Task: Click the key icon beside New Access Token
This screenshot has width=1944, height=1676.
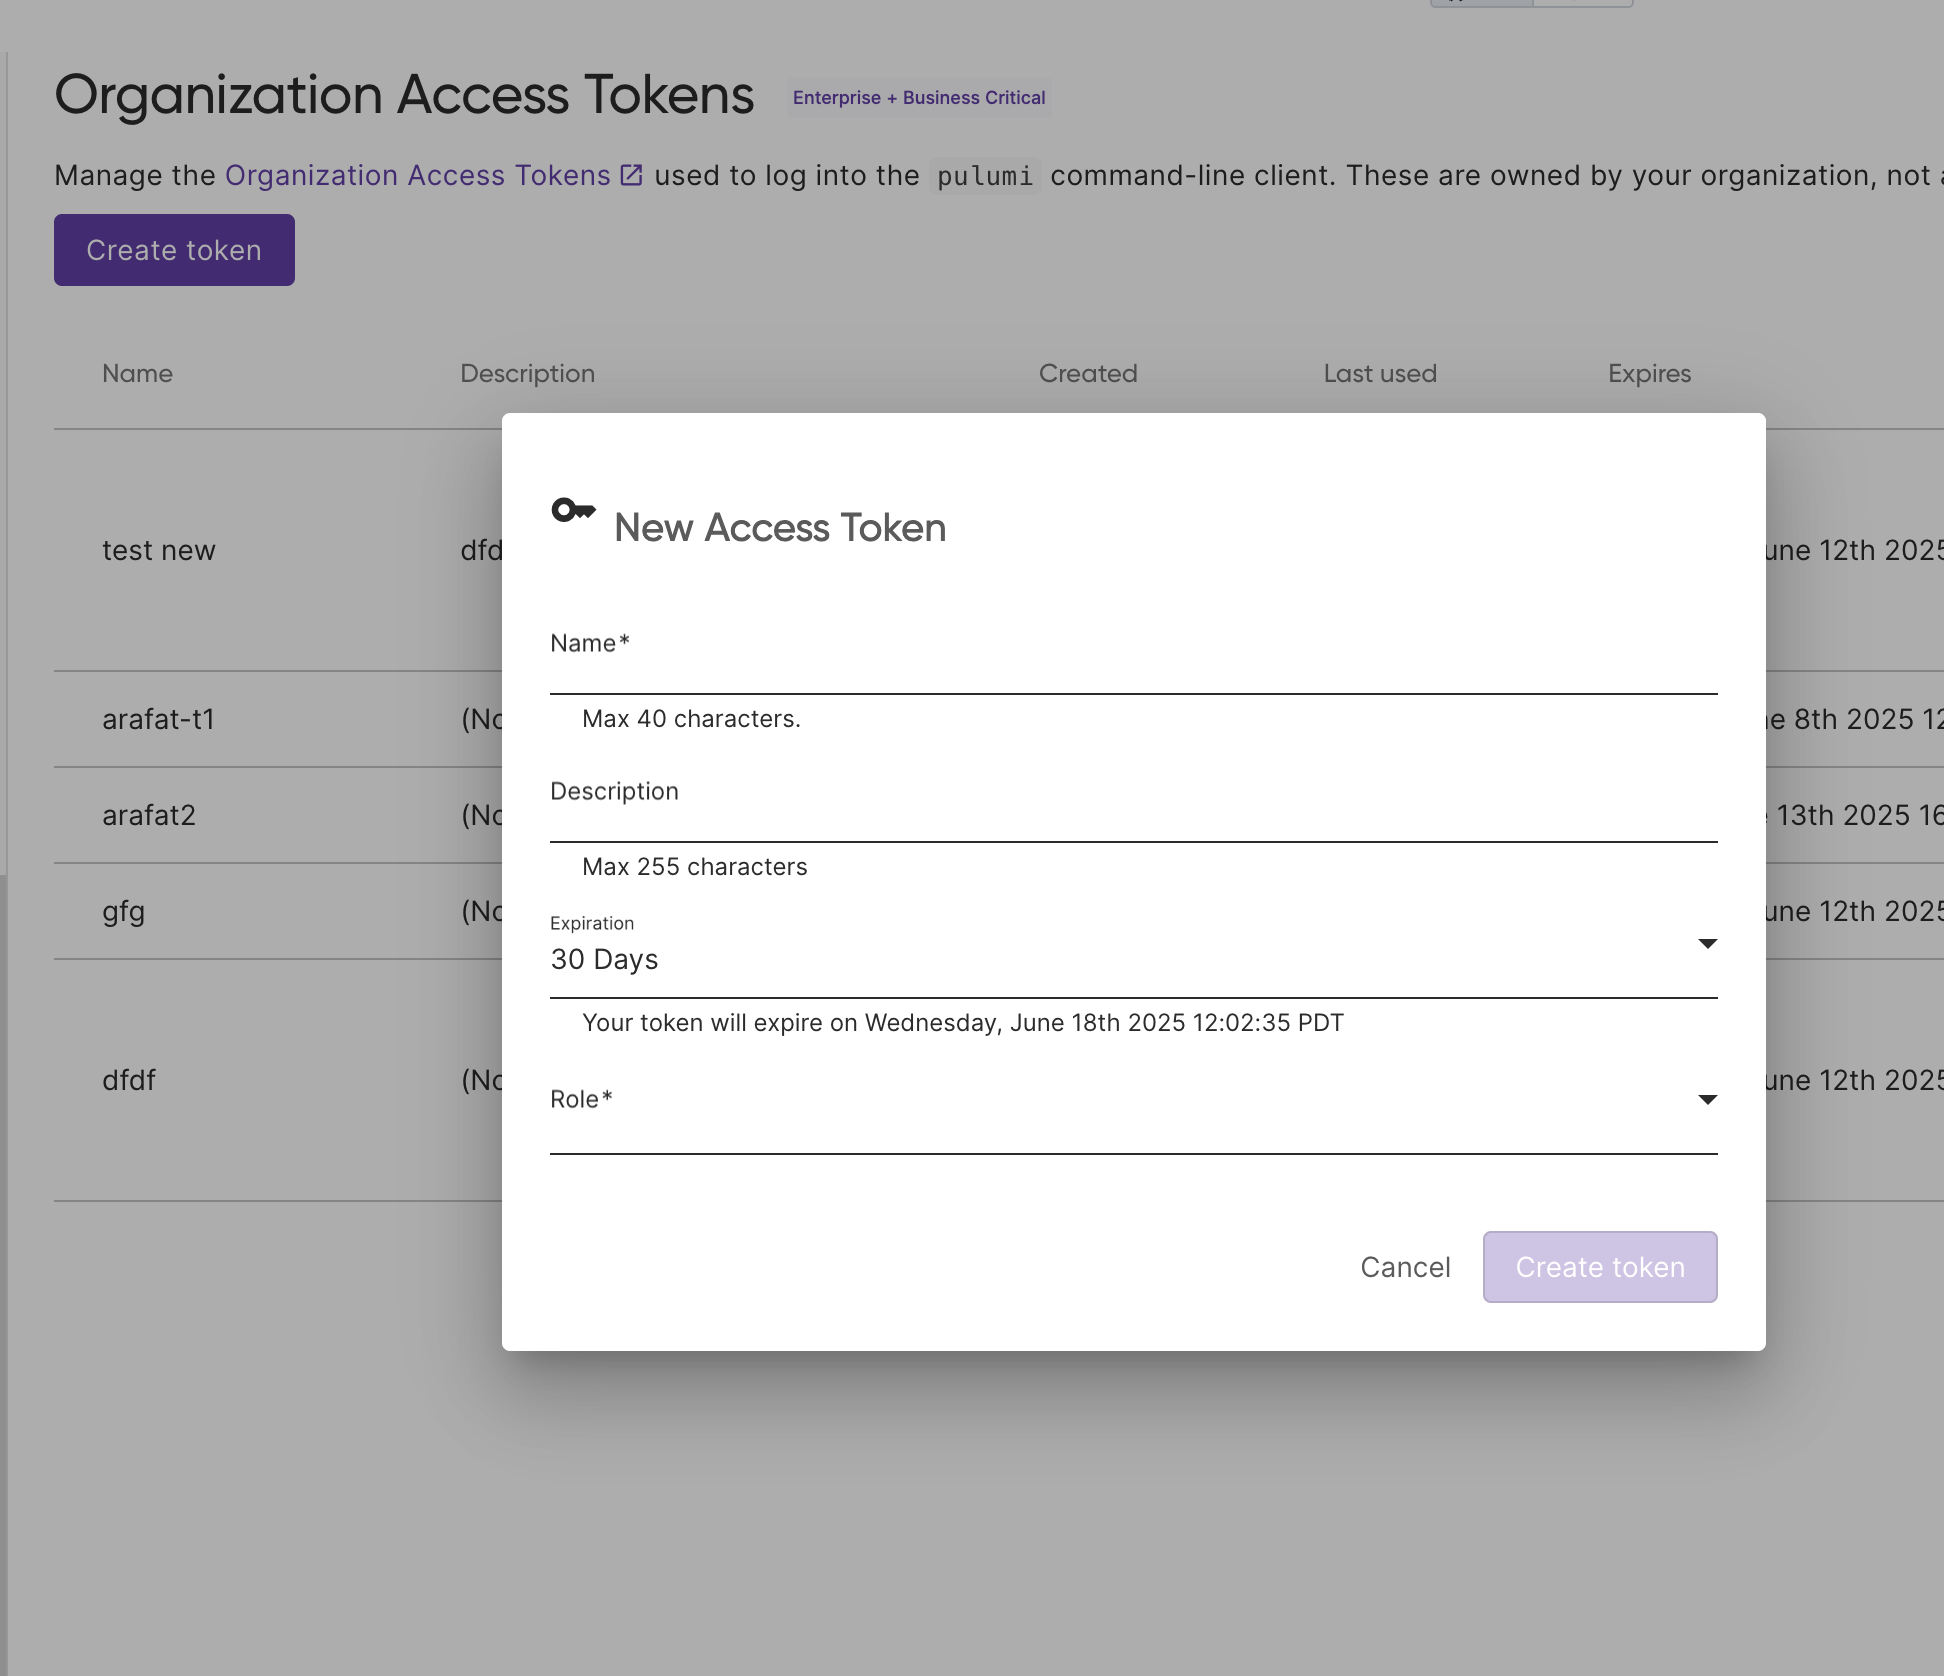Action: tap(573, 511)
